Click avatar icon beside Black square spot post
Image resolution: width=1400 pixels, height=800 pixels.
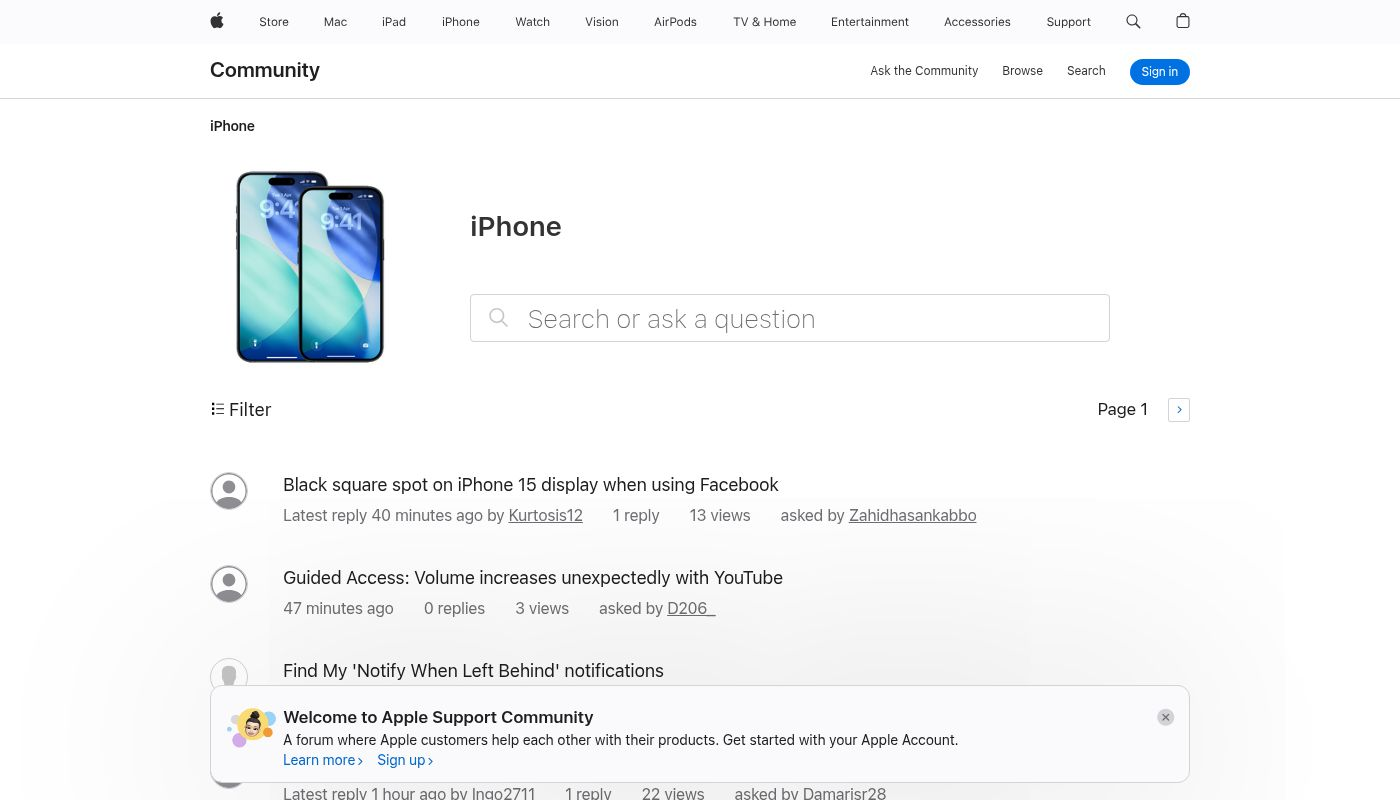(229, 491)
